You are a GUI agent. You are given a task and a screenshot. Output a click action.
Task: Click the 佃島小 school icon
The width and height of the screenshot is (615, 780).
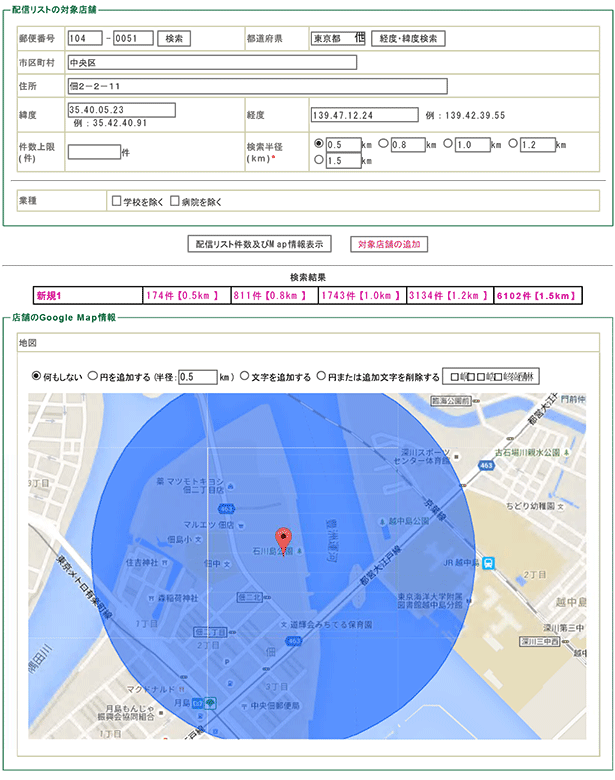click(x=198, y=539)
